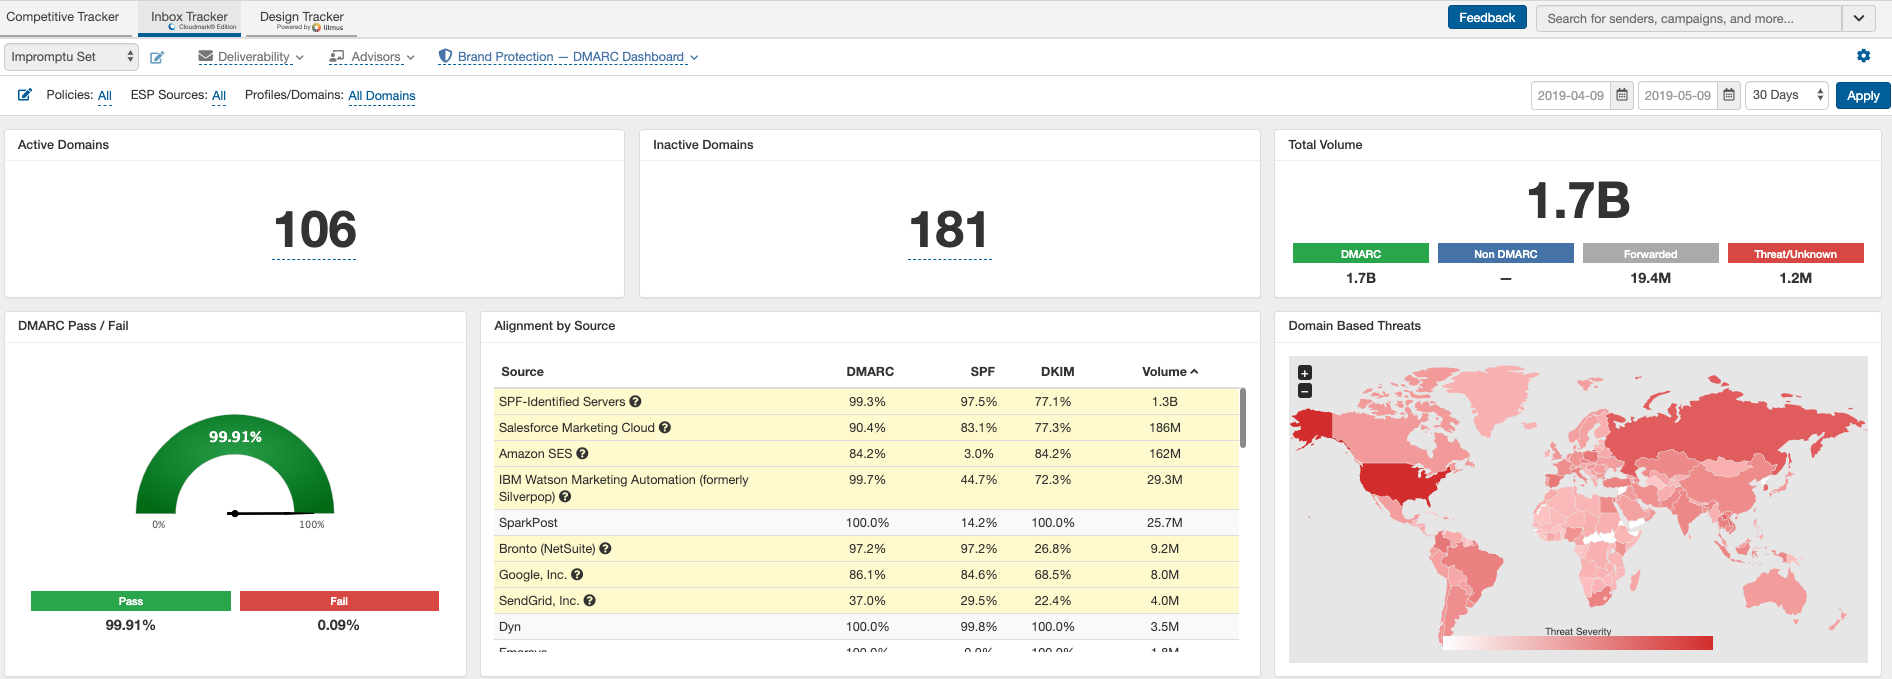Click the green DMARC volume label

point(1361,254)
